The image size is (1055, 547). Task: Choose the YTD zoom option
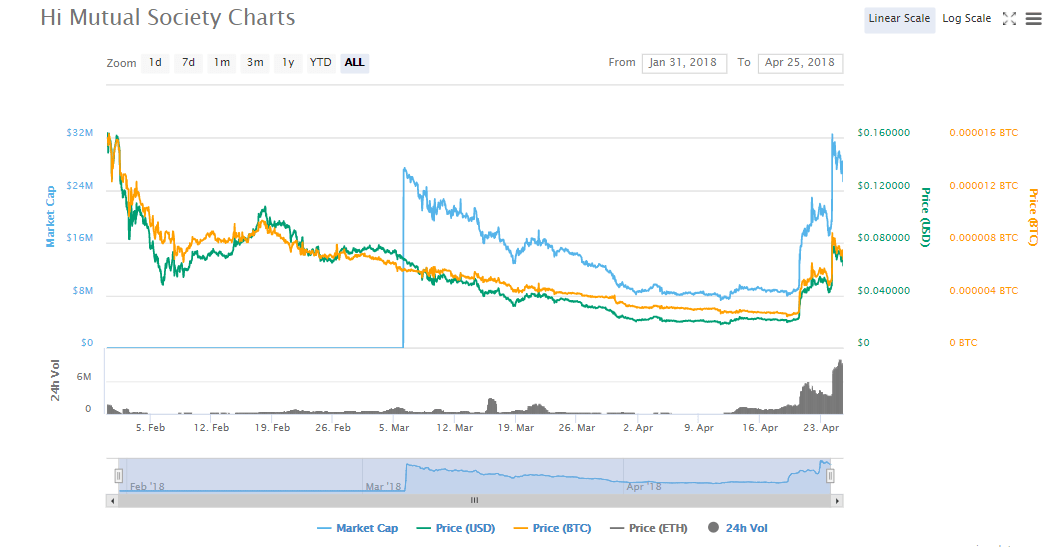320,63
